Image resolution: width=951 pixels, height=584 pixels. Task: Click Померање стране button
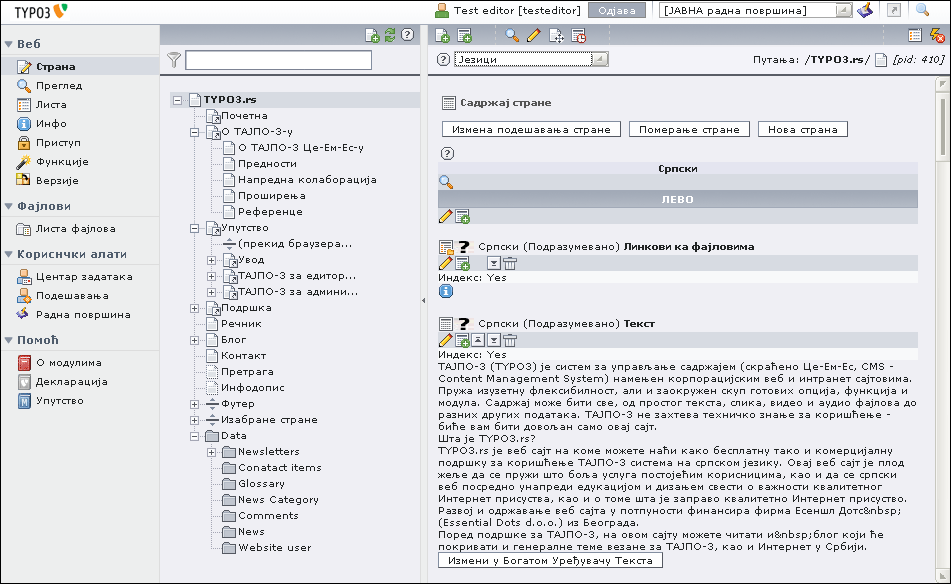click(x=689, y=129)
